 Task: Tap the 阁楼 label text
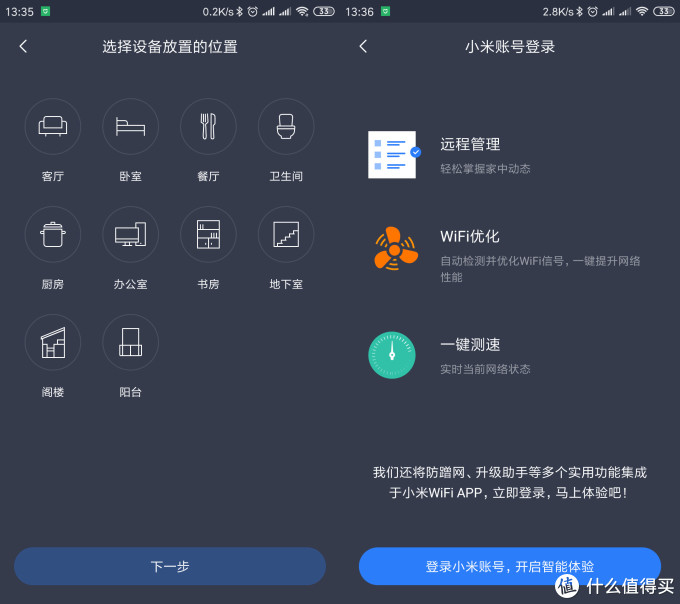point(52,392)
